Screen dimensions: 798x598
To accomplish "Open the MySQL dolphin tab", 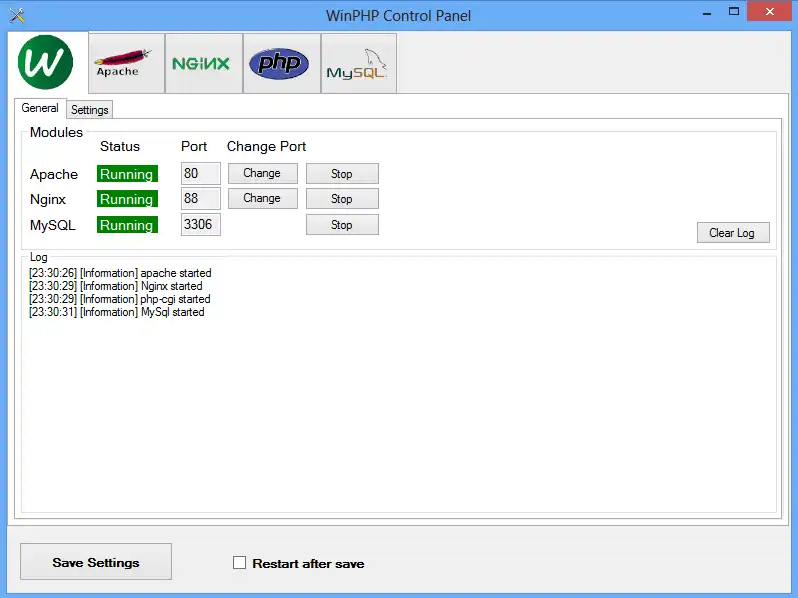I will click(x=359, y=64).
